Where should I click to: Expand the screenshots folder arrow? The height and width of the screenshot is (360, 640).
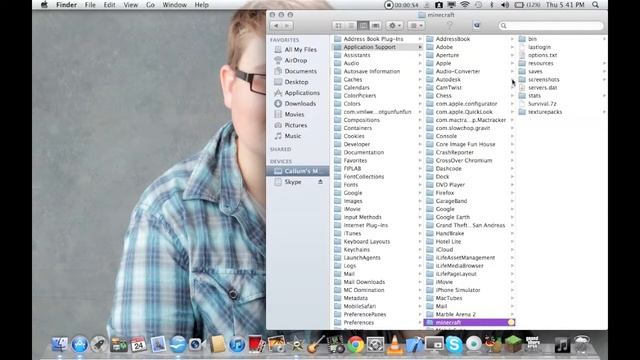click(604, 80)
